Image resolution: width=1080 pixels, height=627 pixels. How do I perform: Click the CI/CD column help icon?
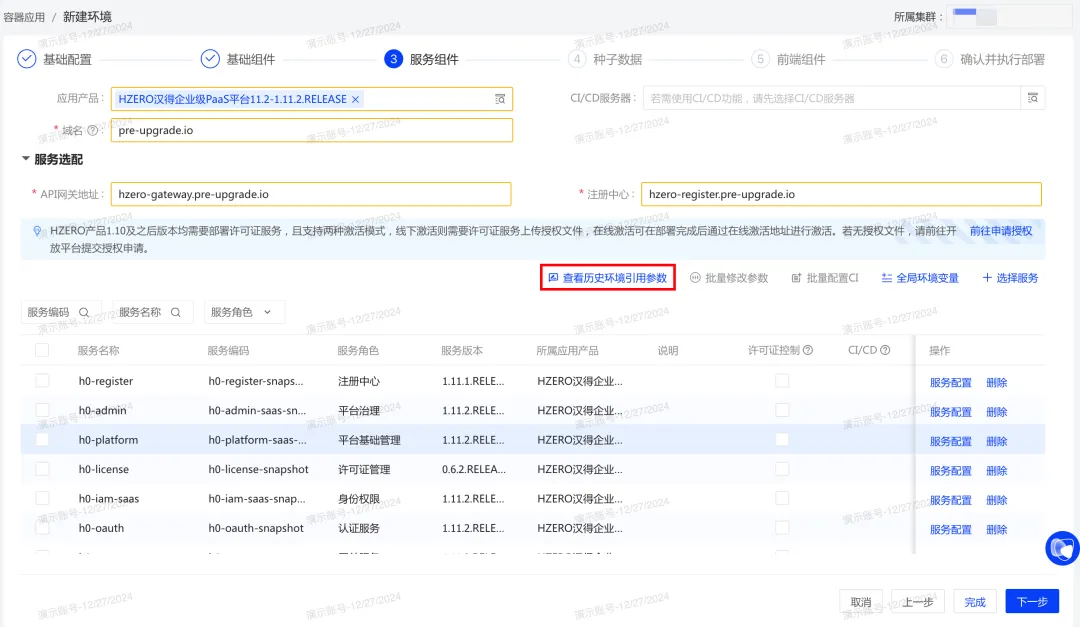pos(885,350)
